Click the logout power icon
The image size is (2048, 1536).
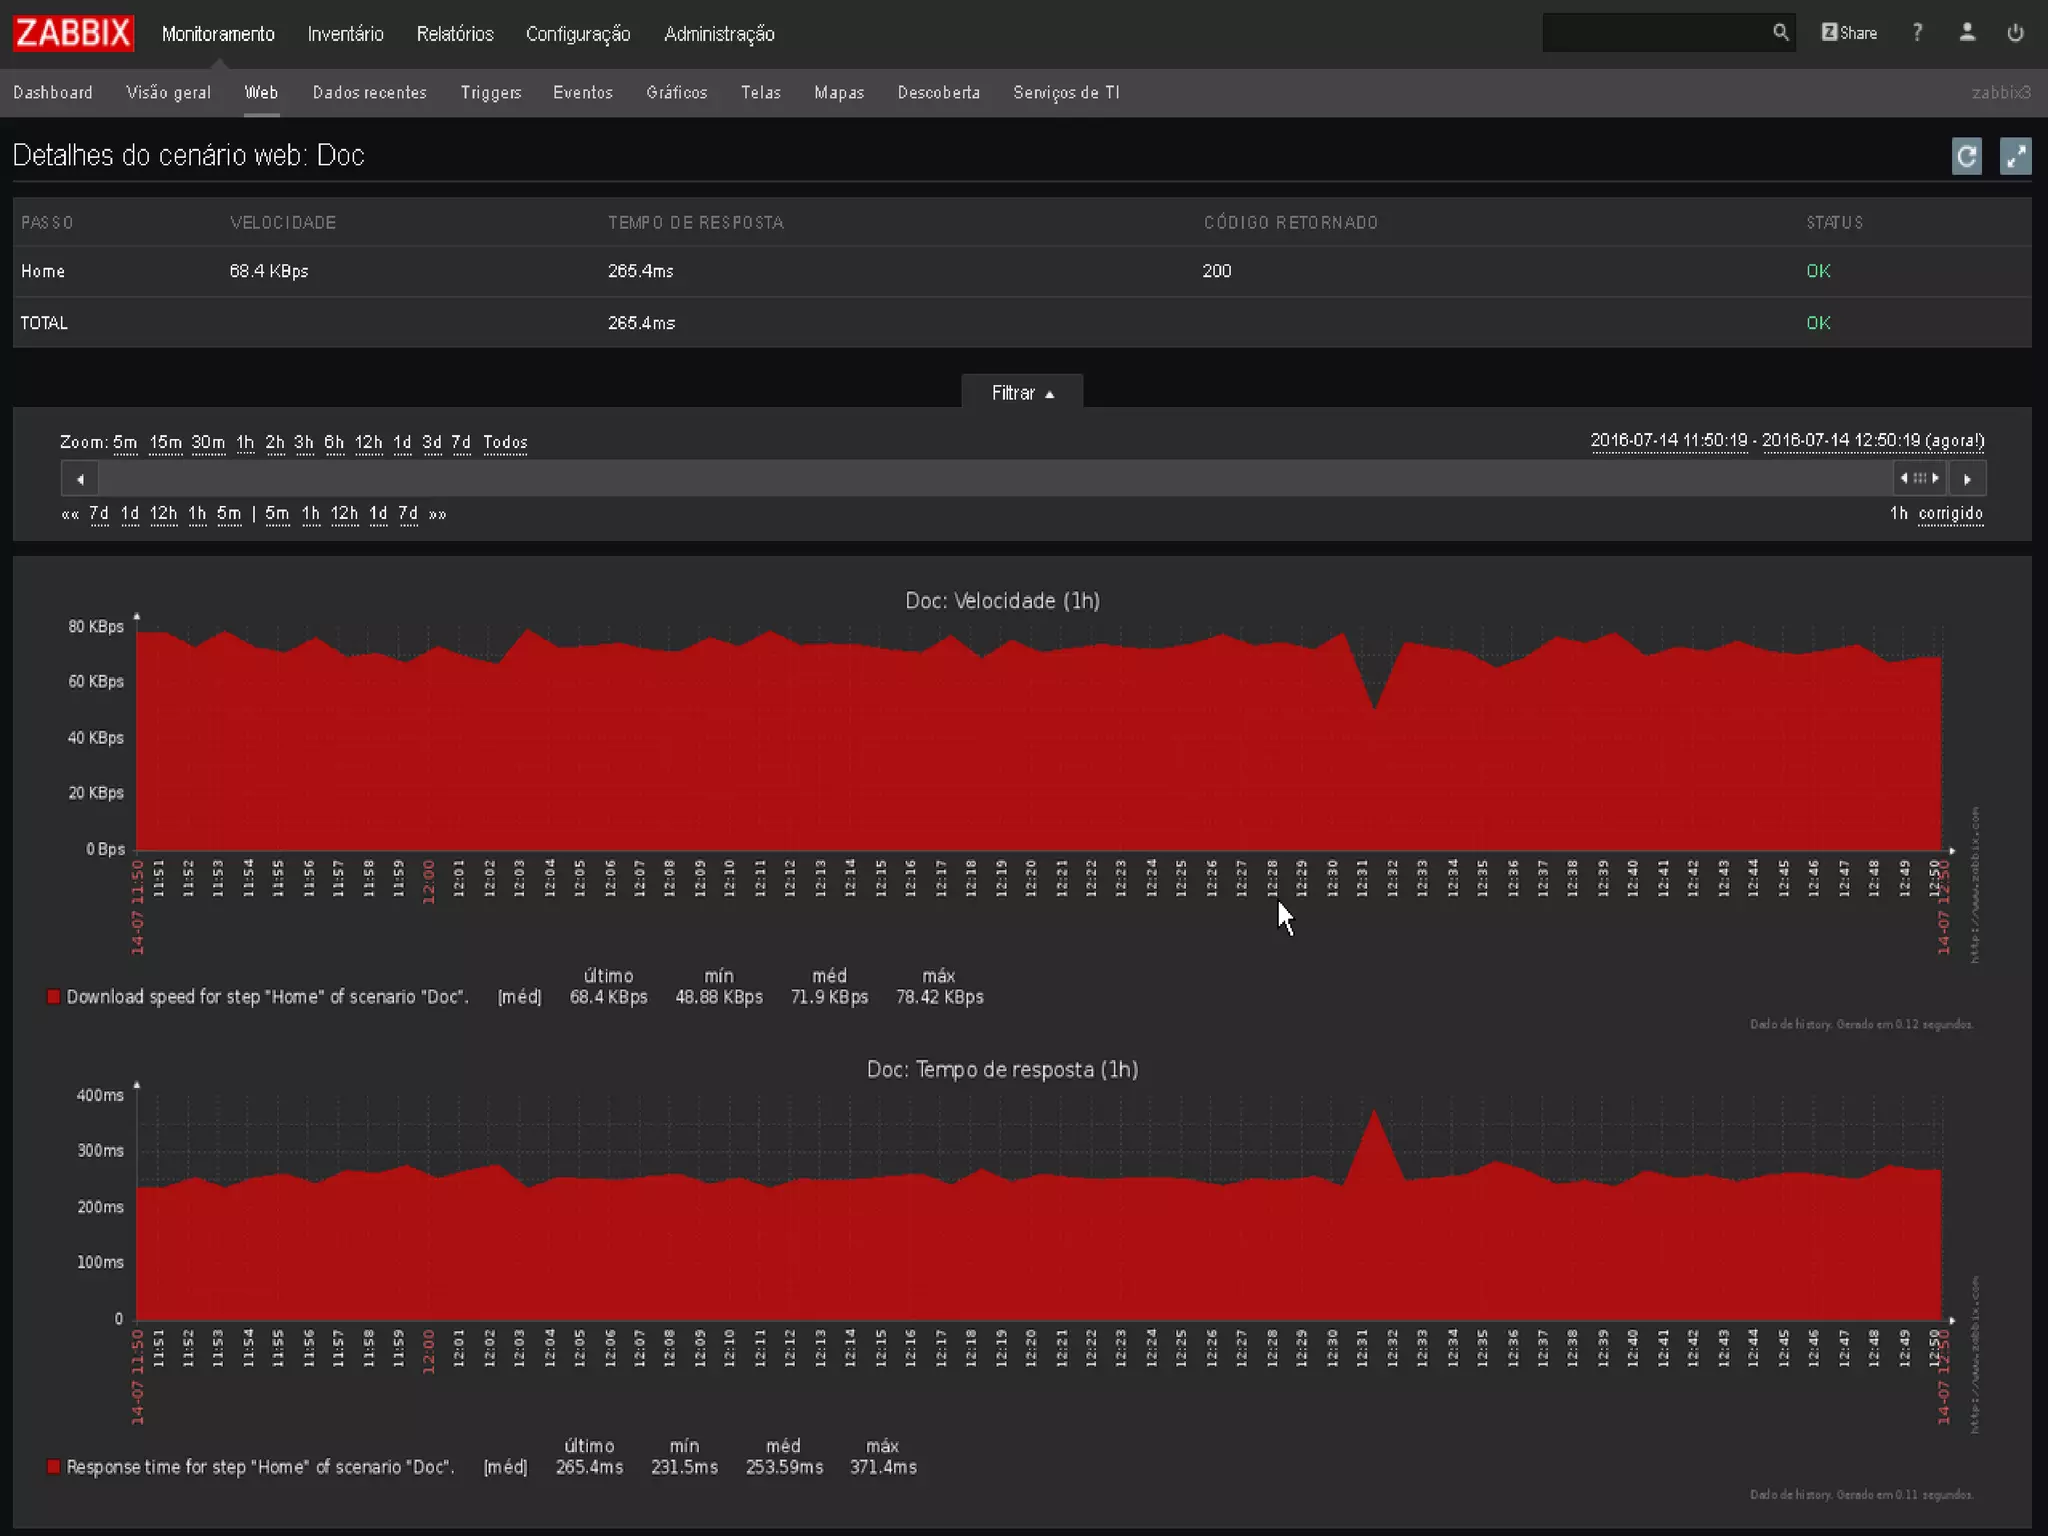[2015, 33]
